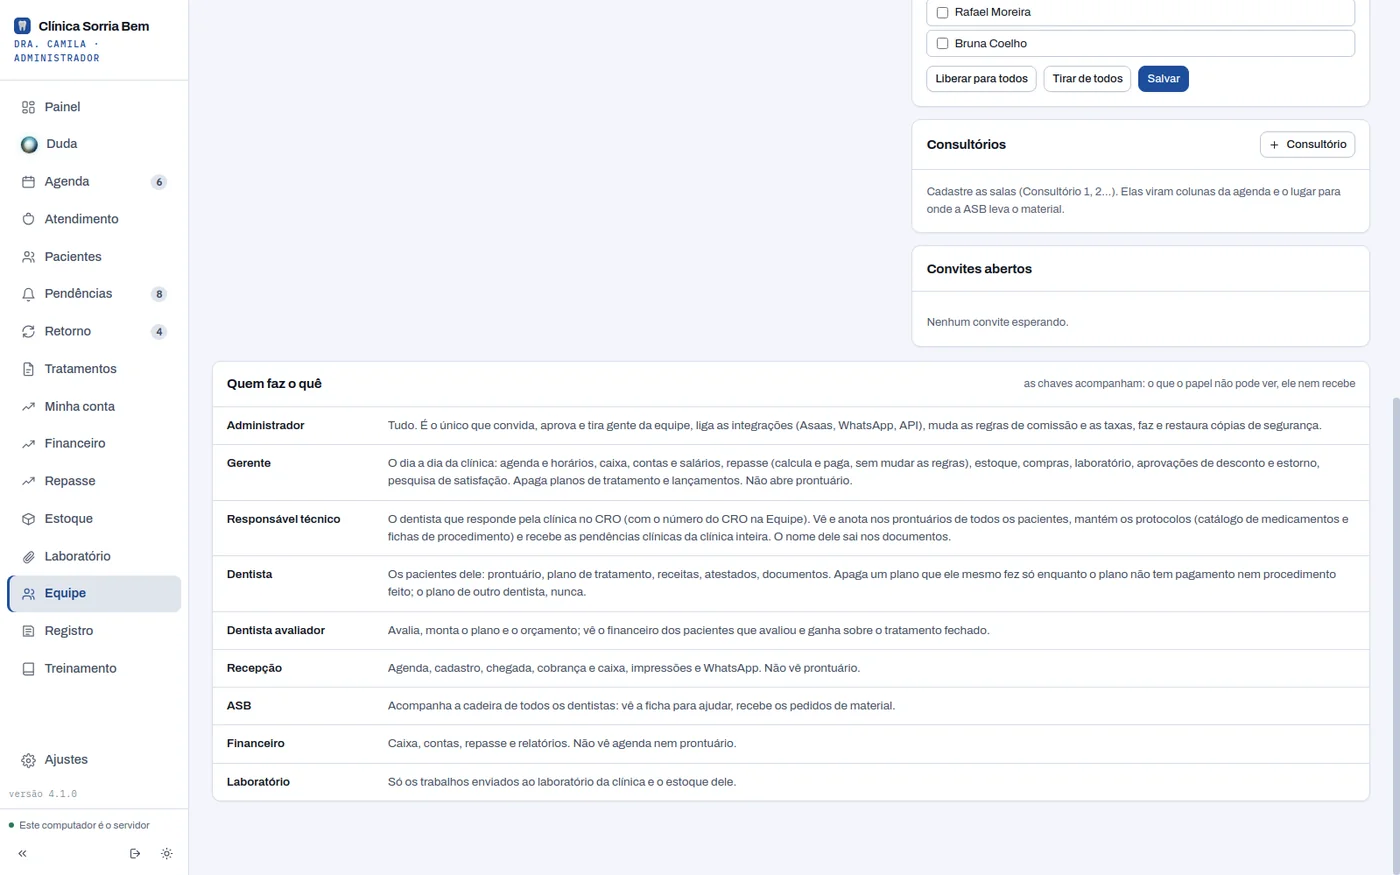
Task: Click the Nenhum convite esperando text
Action: [997, 323]
